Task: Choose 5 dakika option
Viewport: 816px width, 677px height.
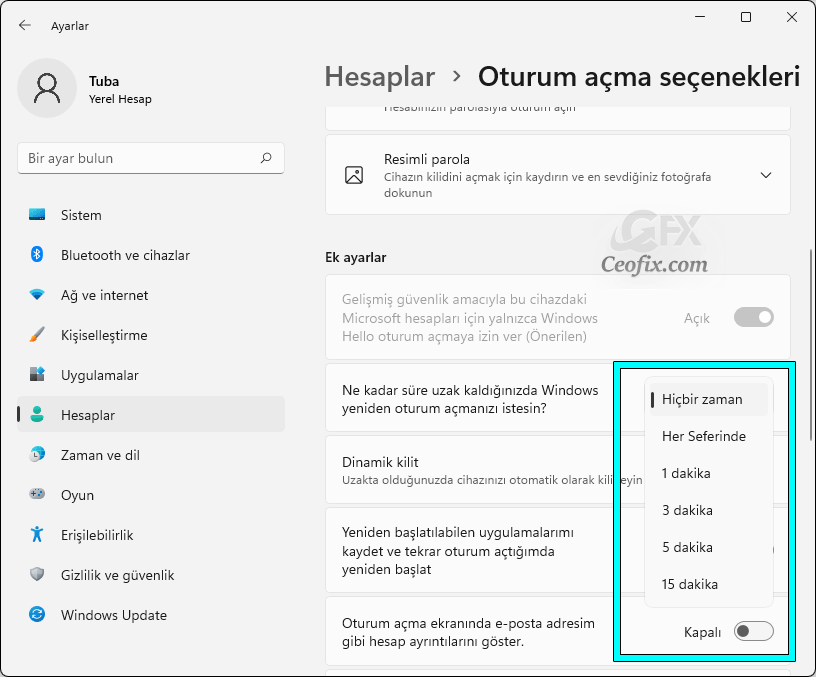Action: [709, 547]
